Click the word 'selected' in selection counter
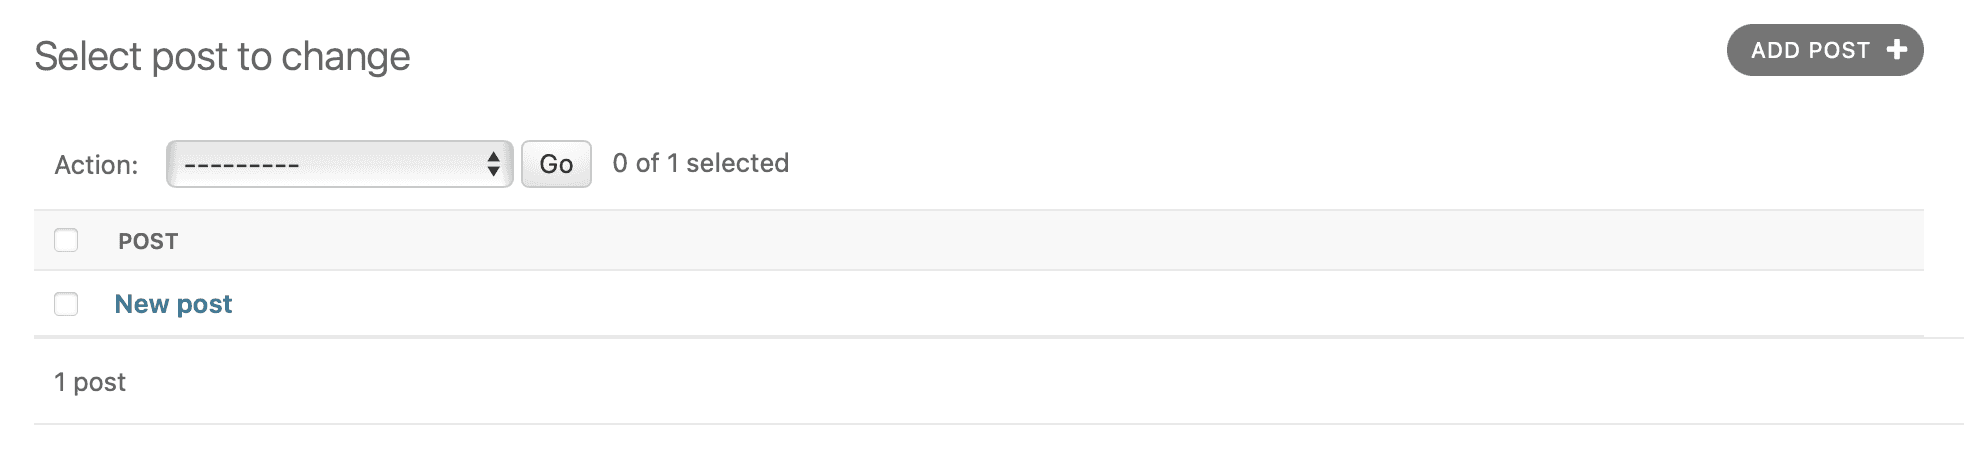 pyautogui.click(x=737, y=163)
